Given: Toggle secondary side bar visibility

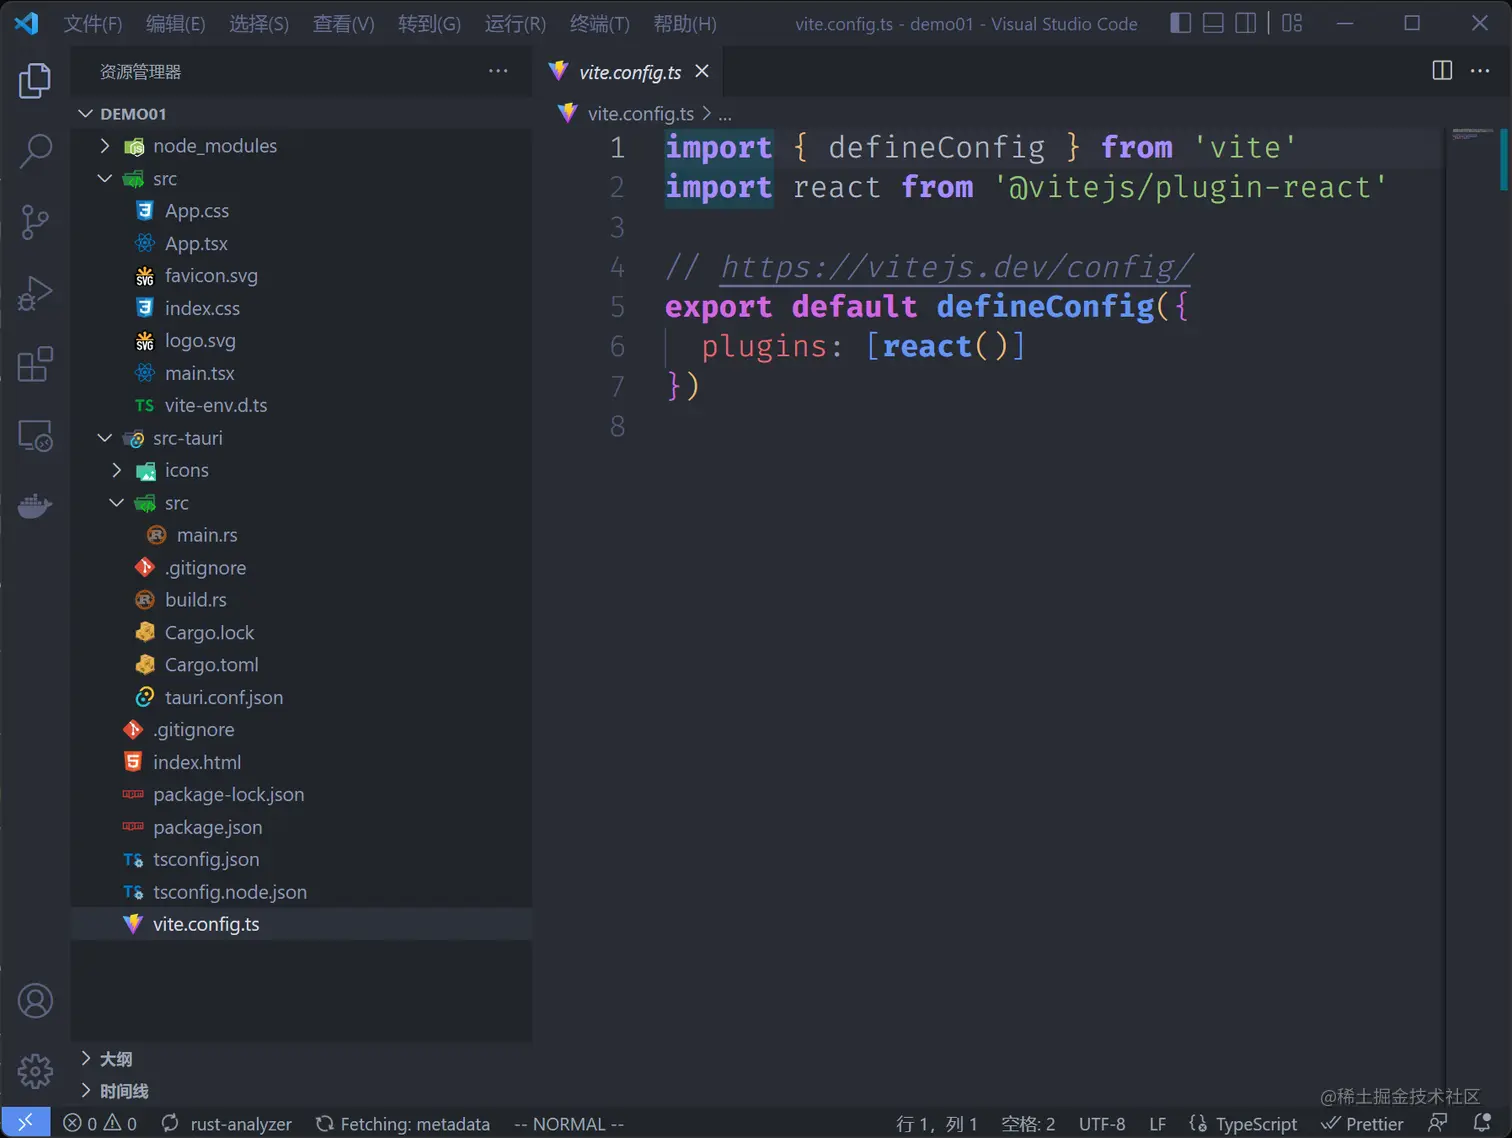Looking at the screenshot, I should (1245, 22).
